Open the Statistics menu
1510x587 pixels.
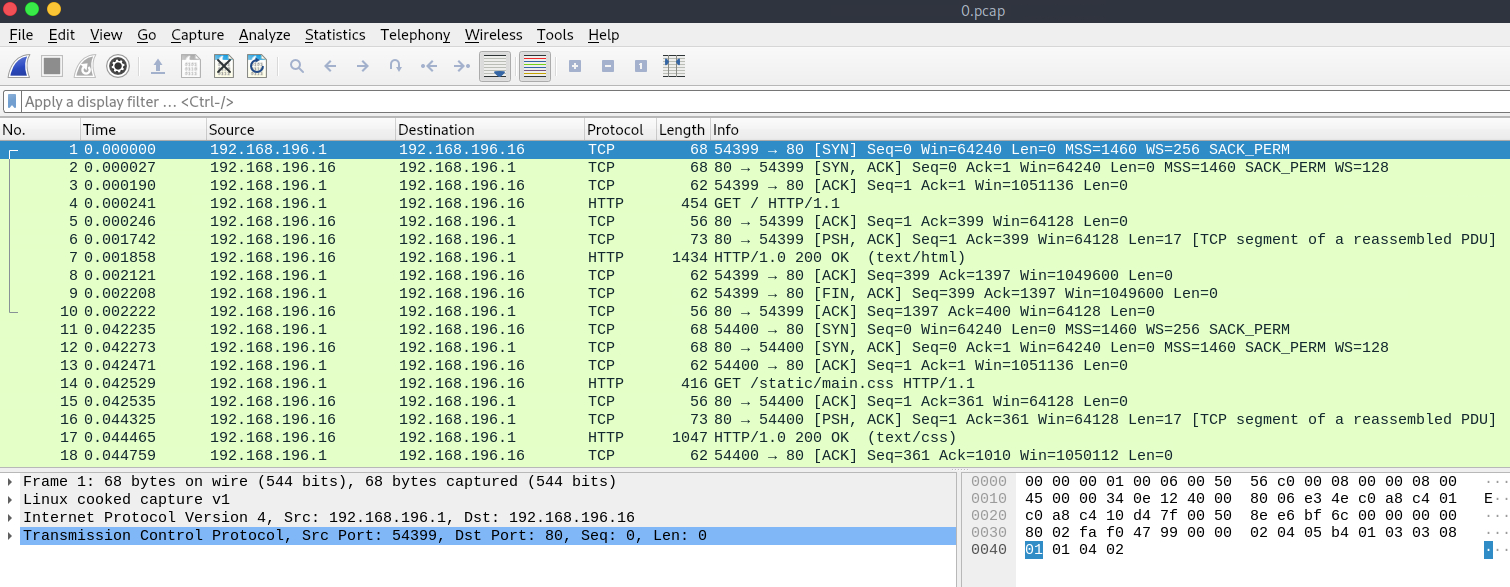[x=335, y=35]
